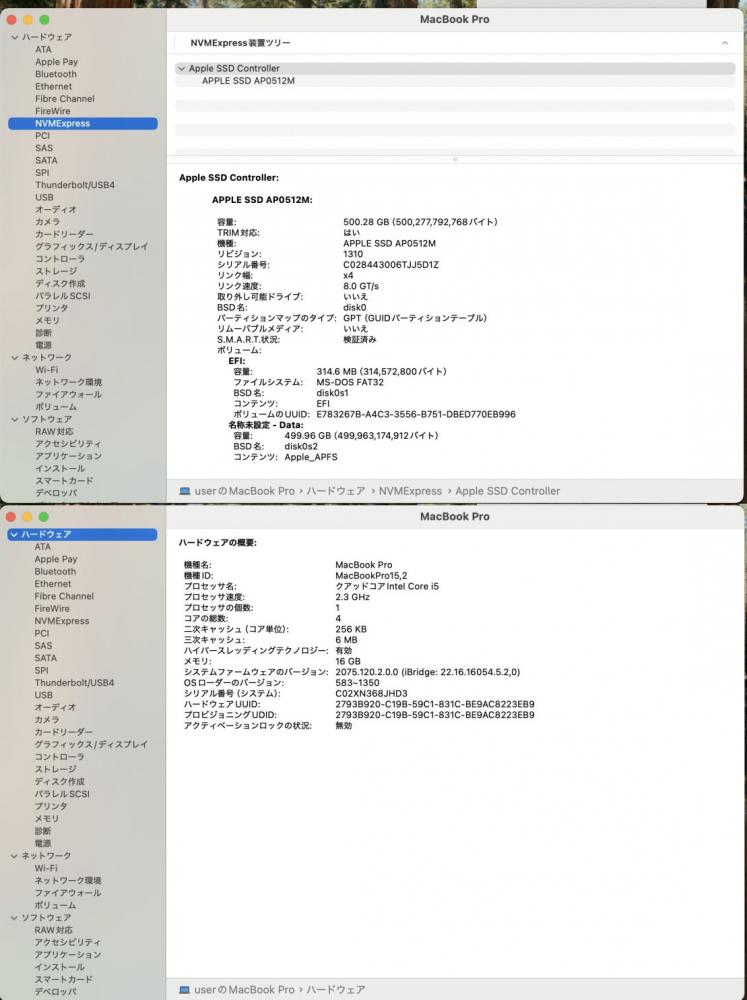Click the laptop icon in bottom window's path bar

tap(185, 990)
